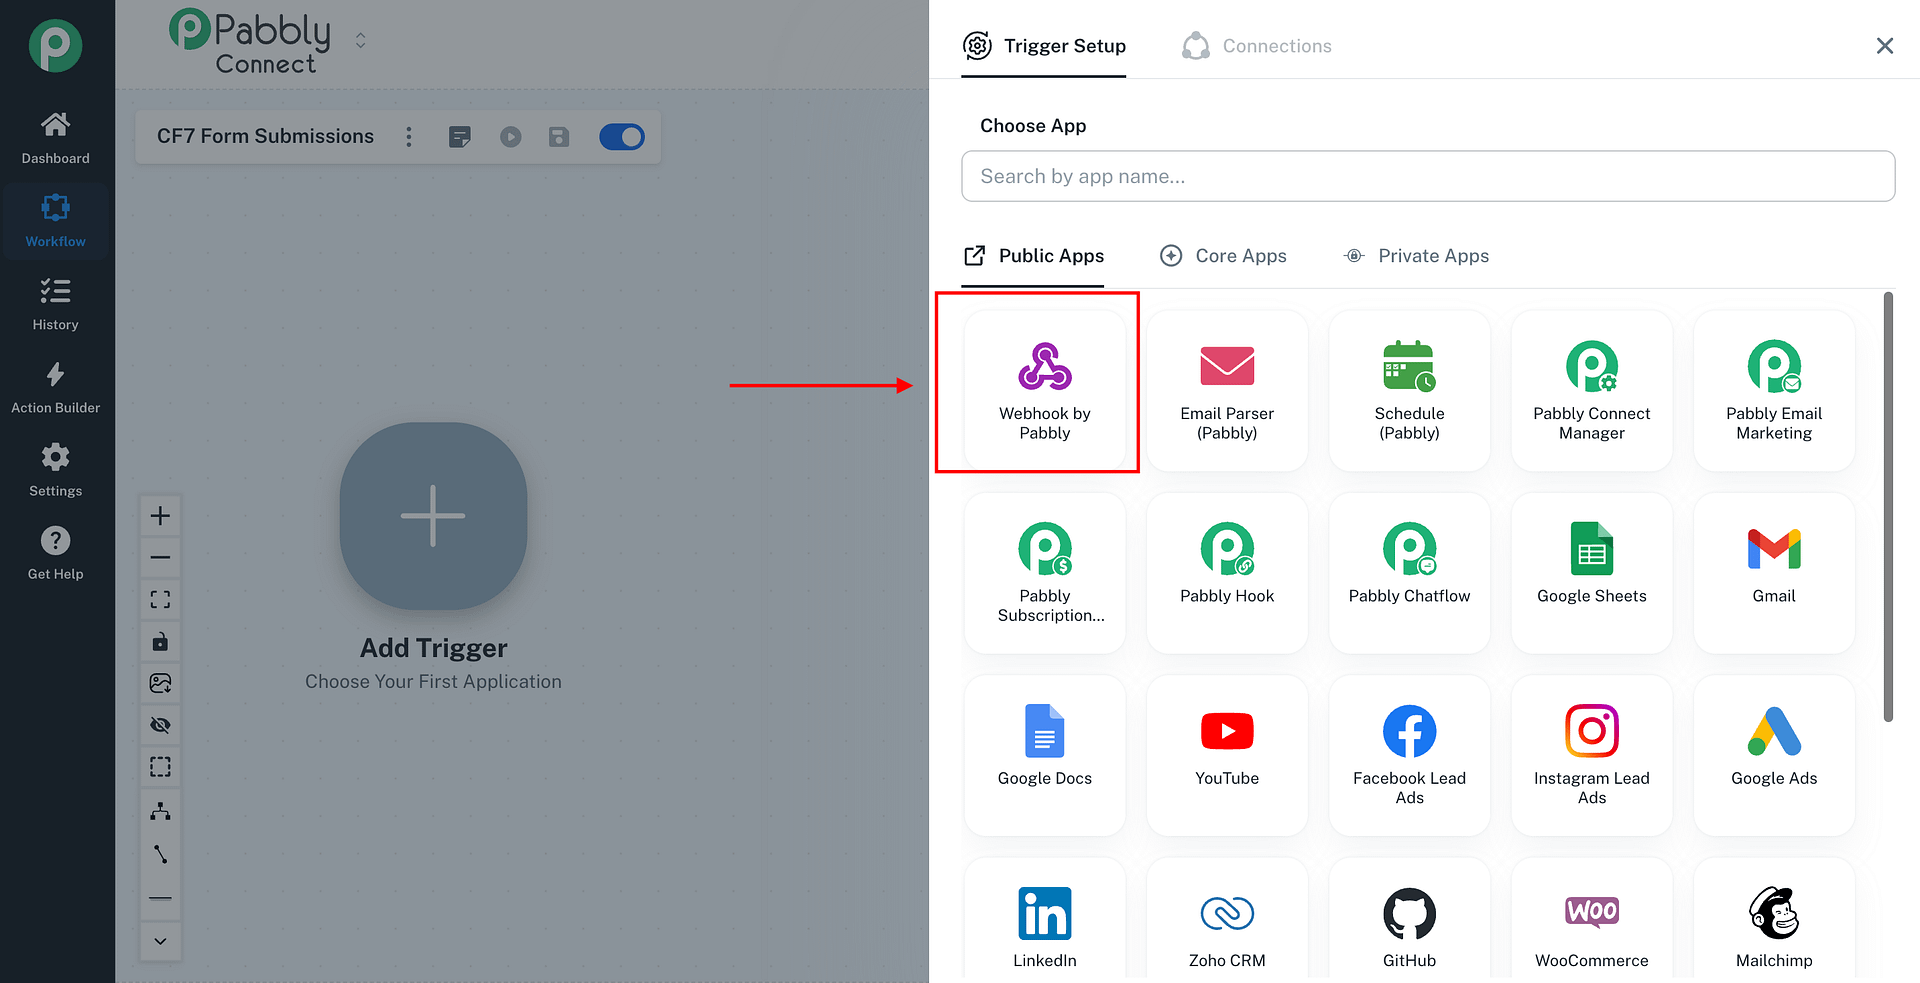
Task: Switch to Connections tab
Action: click(1256, 46)
